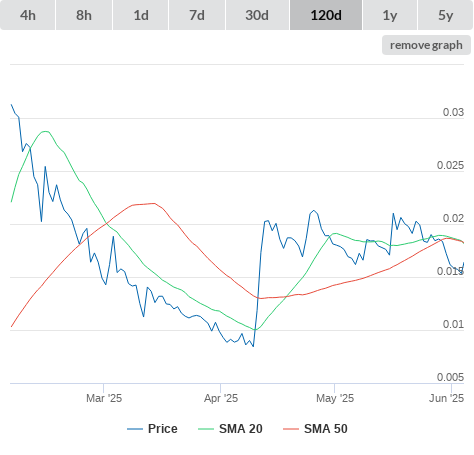View the 5y price range
The height and width of the screenshot is (455, 474).
pos(446,15)
